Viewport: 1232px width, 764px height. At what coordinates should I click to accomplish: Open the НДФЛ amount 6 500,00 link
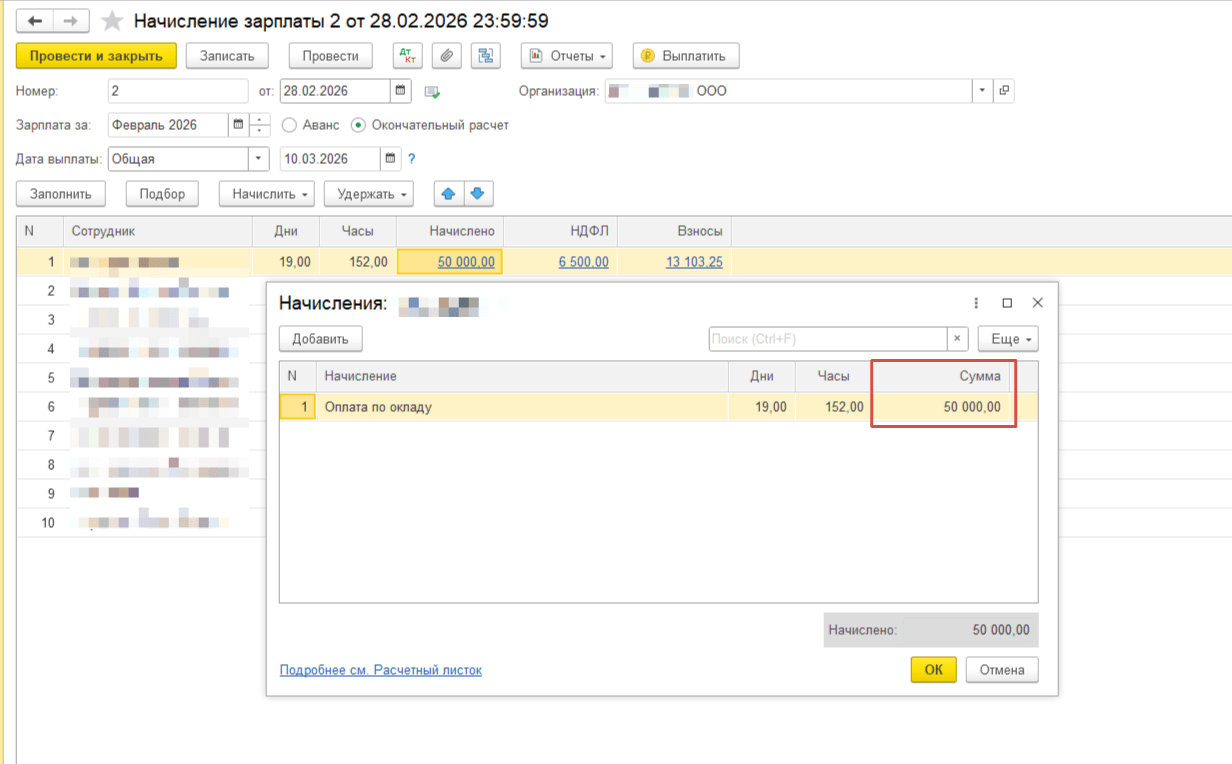(x=582, y=262)
